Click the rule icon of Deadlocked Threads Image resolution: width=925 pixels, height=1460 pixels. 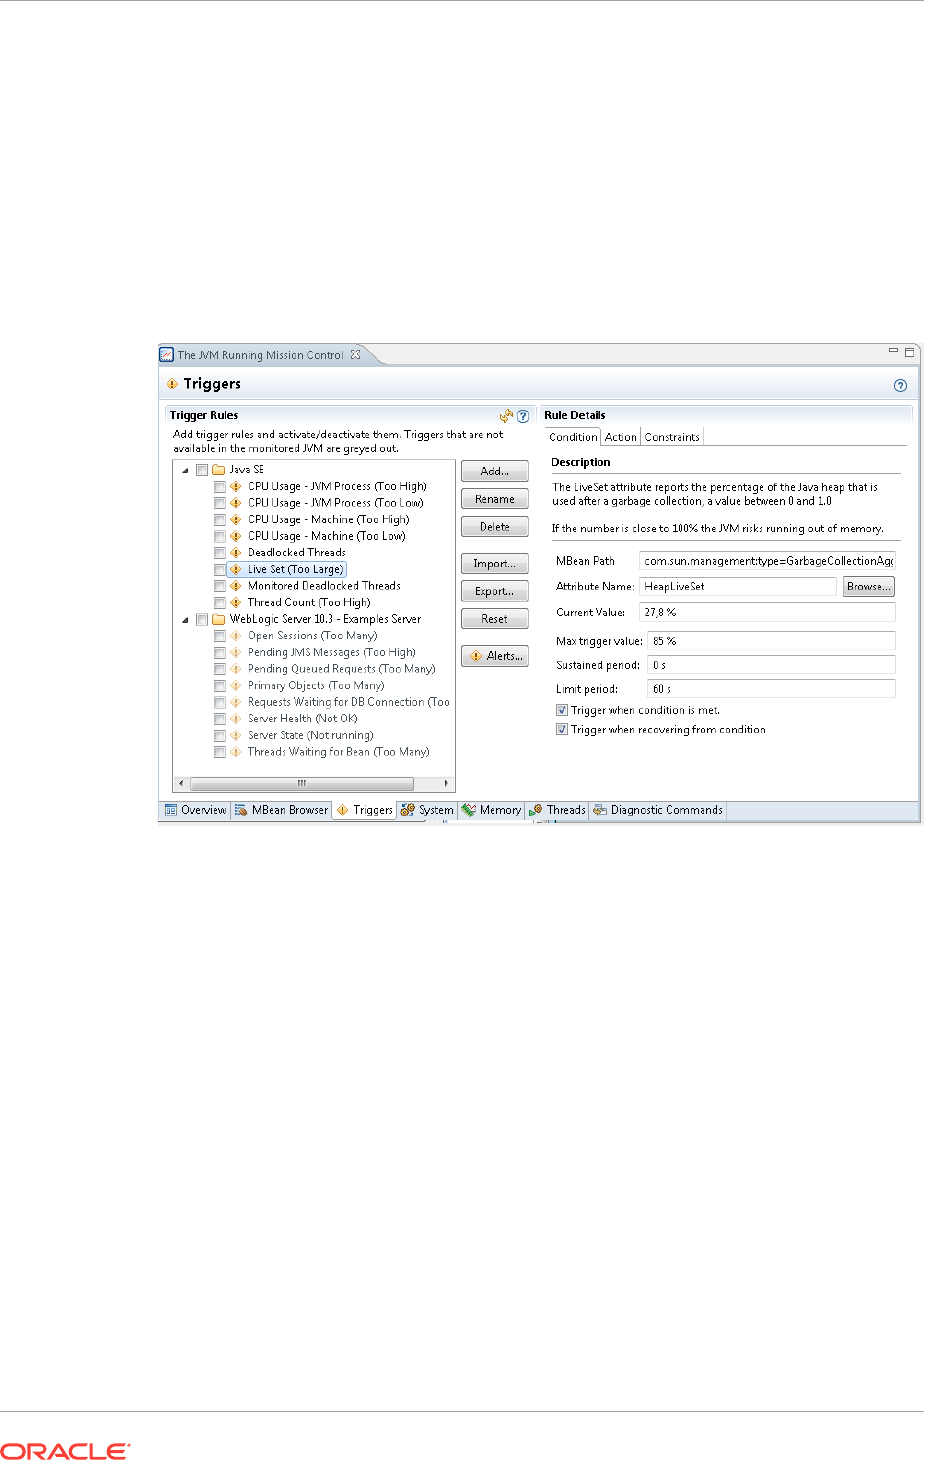236,552
